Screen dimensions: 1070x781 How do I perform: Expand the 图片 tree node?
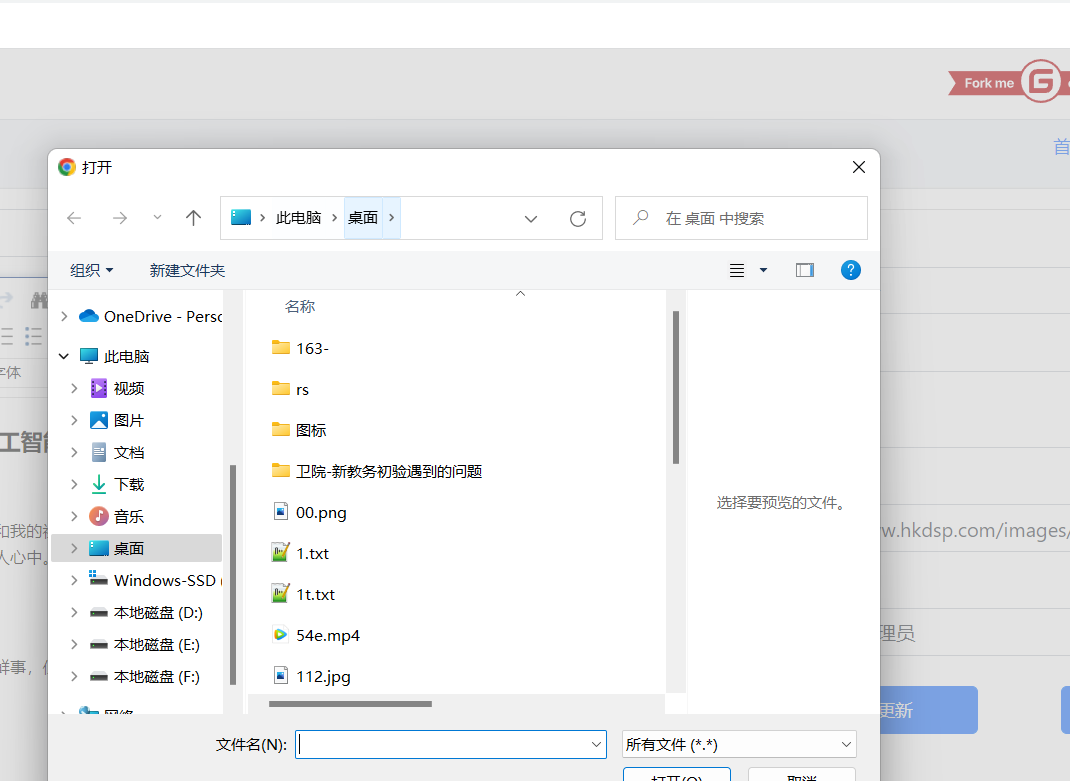tap(74, 420)
